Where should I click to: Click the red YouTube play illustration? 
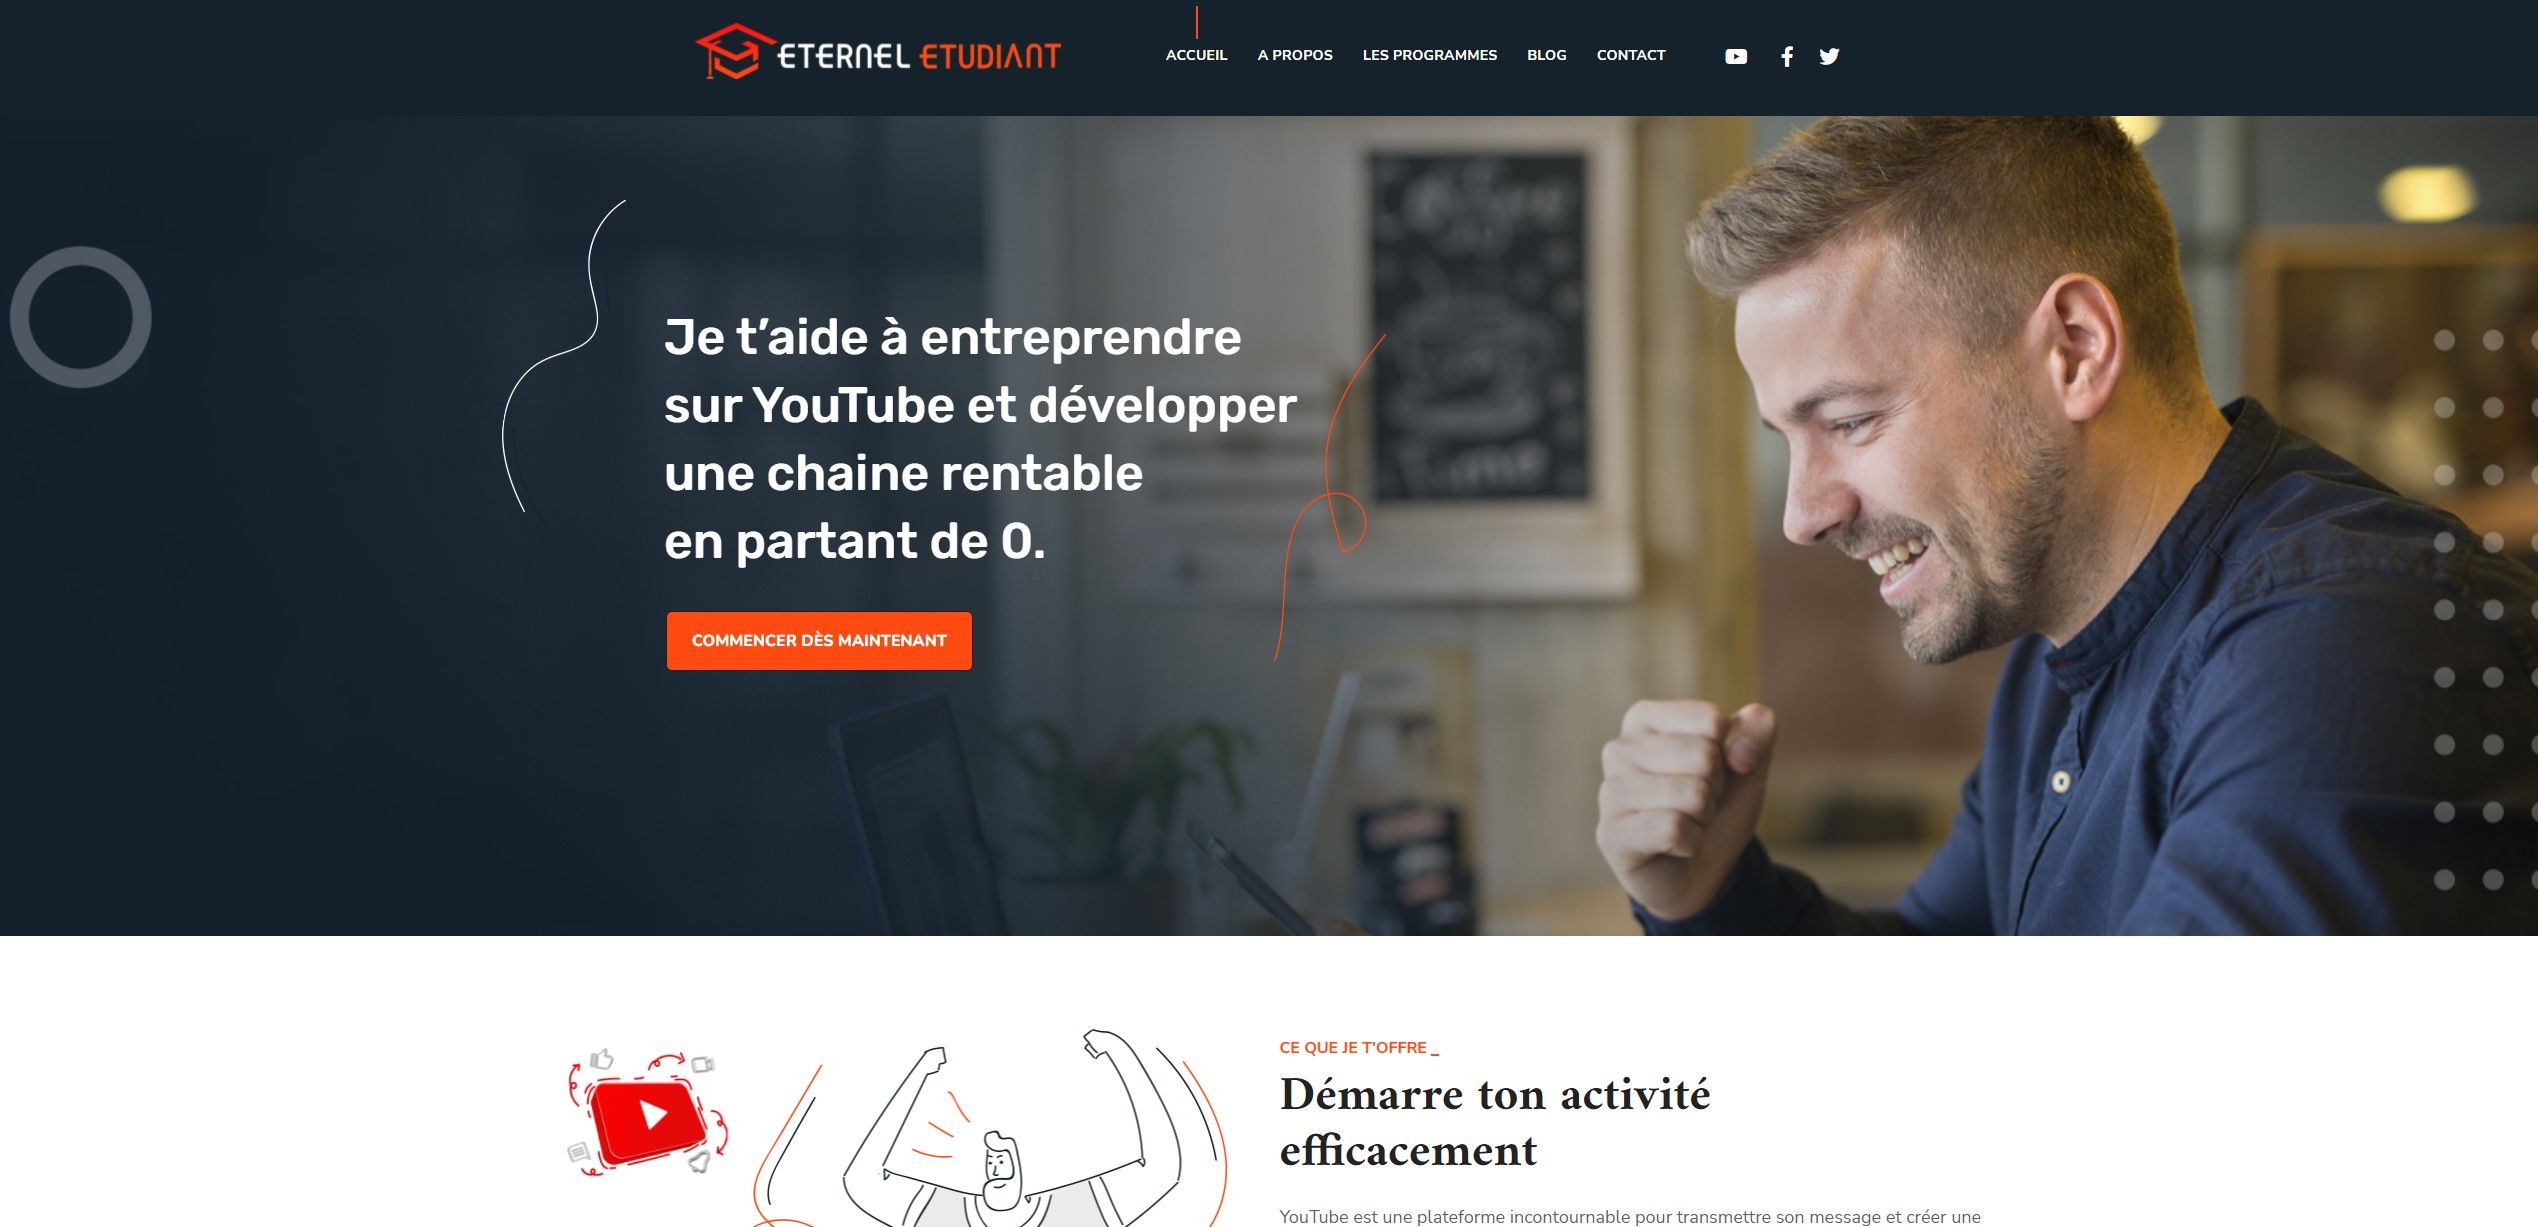tap(648, 1116)
